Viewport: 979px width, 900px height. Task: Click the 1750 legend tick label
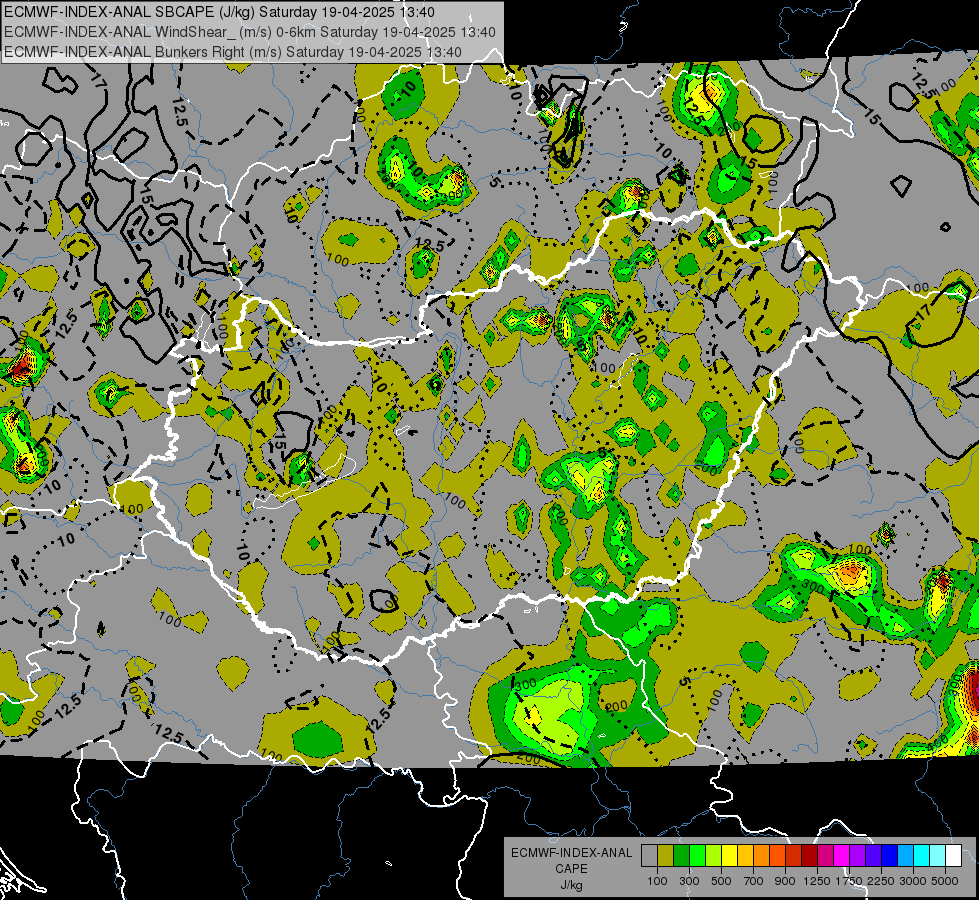(x=849, y=881)
